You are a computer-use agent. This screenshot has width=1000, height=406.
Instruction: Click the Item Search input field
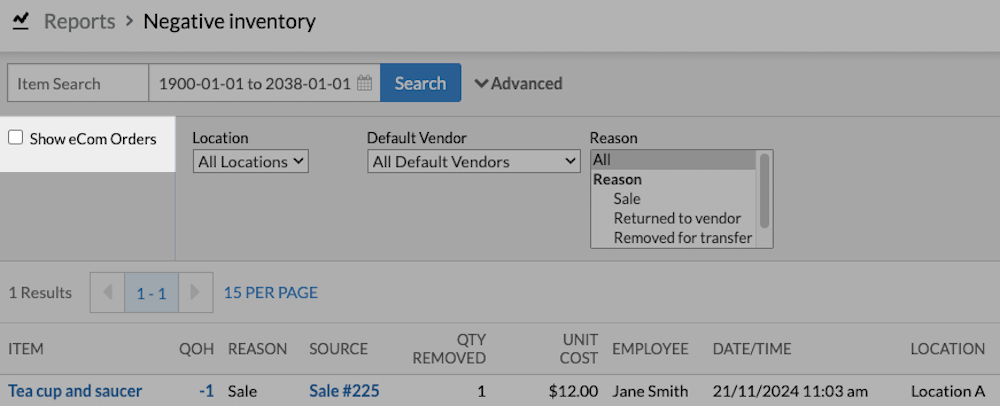point(78,84)
